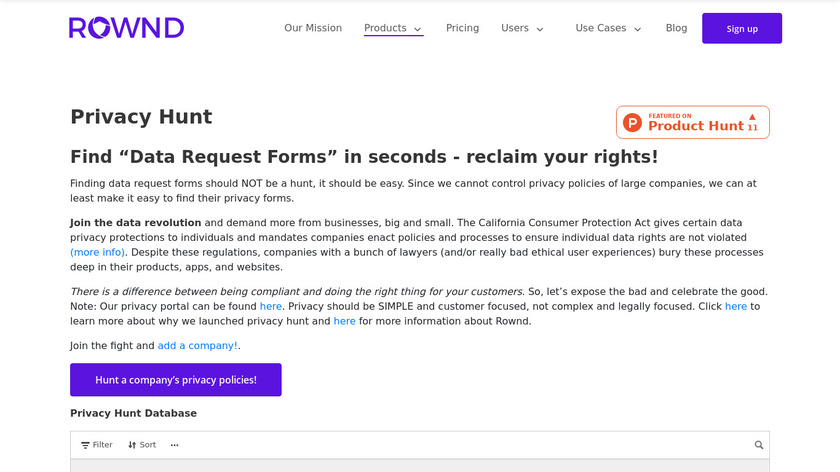Viewport: 840px width, 472px height.
Task: Open the Blog nav link
Action: 676,28
